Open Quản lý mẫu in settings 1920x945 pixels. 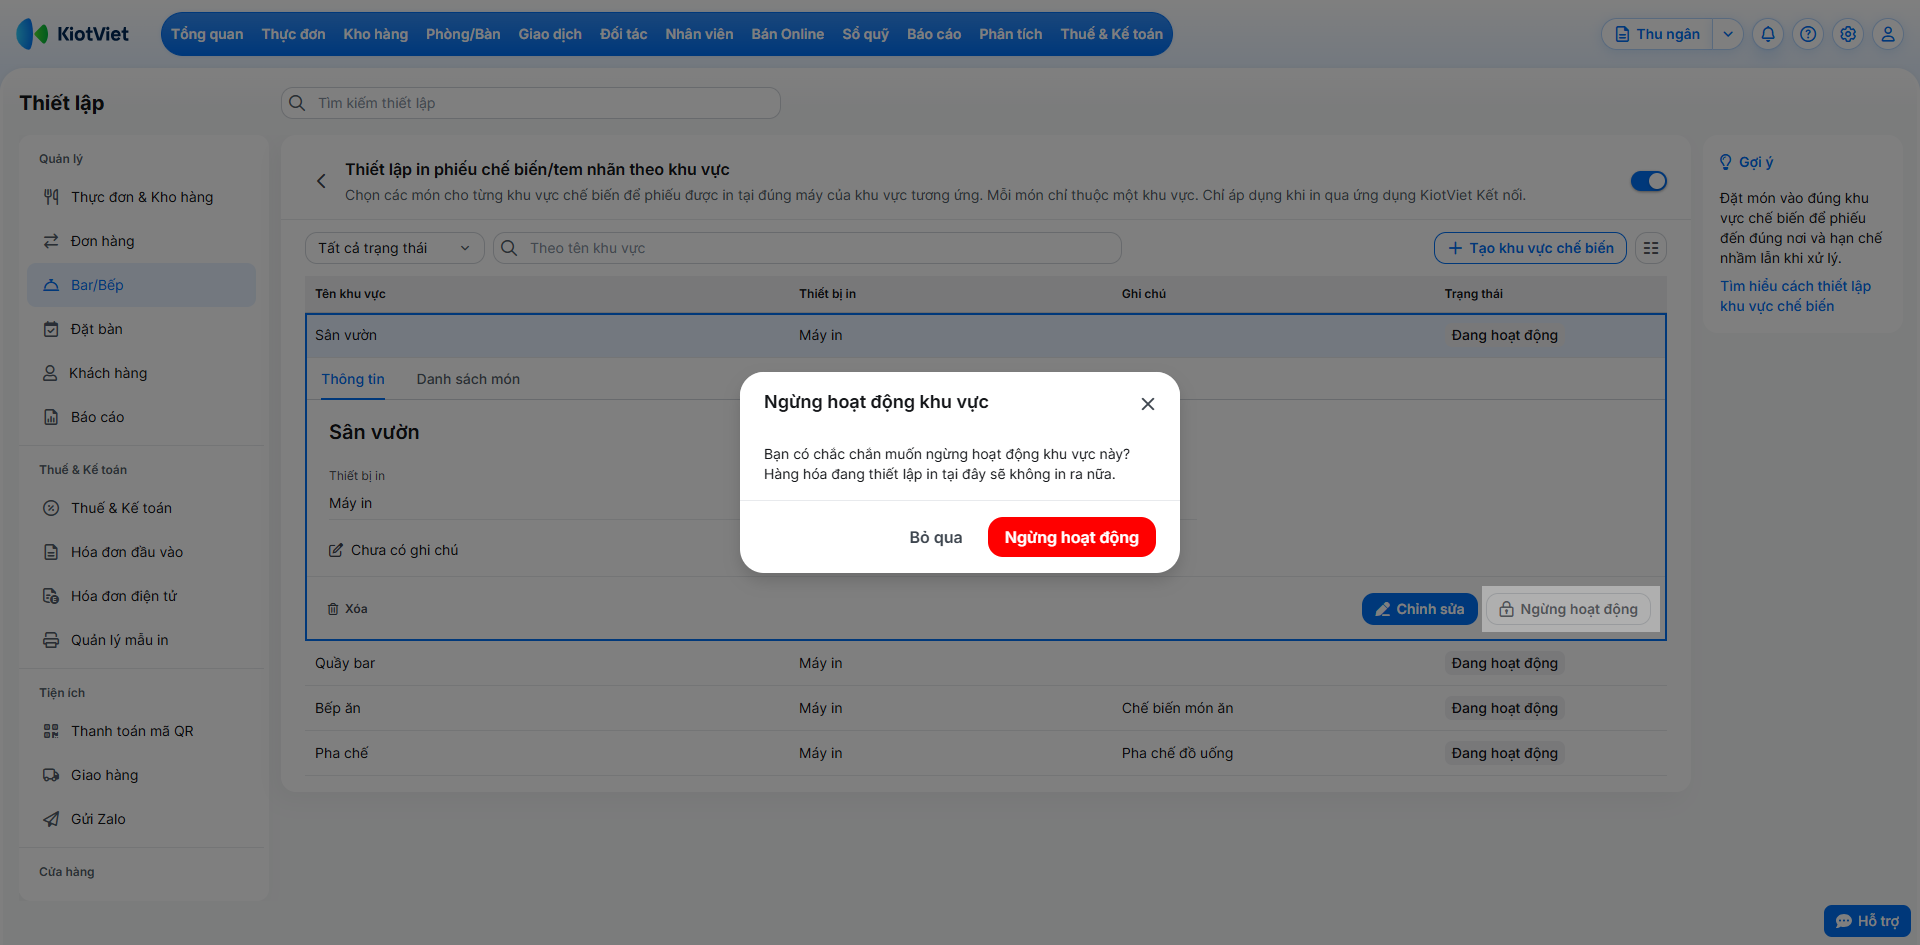tap(141, 640)
